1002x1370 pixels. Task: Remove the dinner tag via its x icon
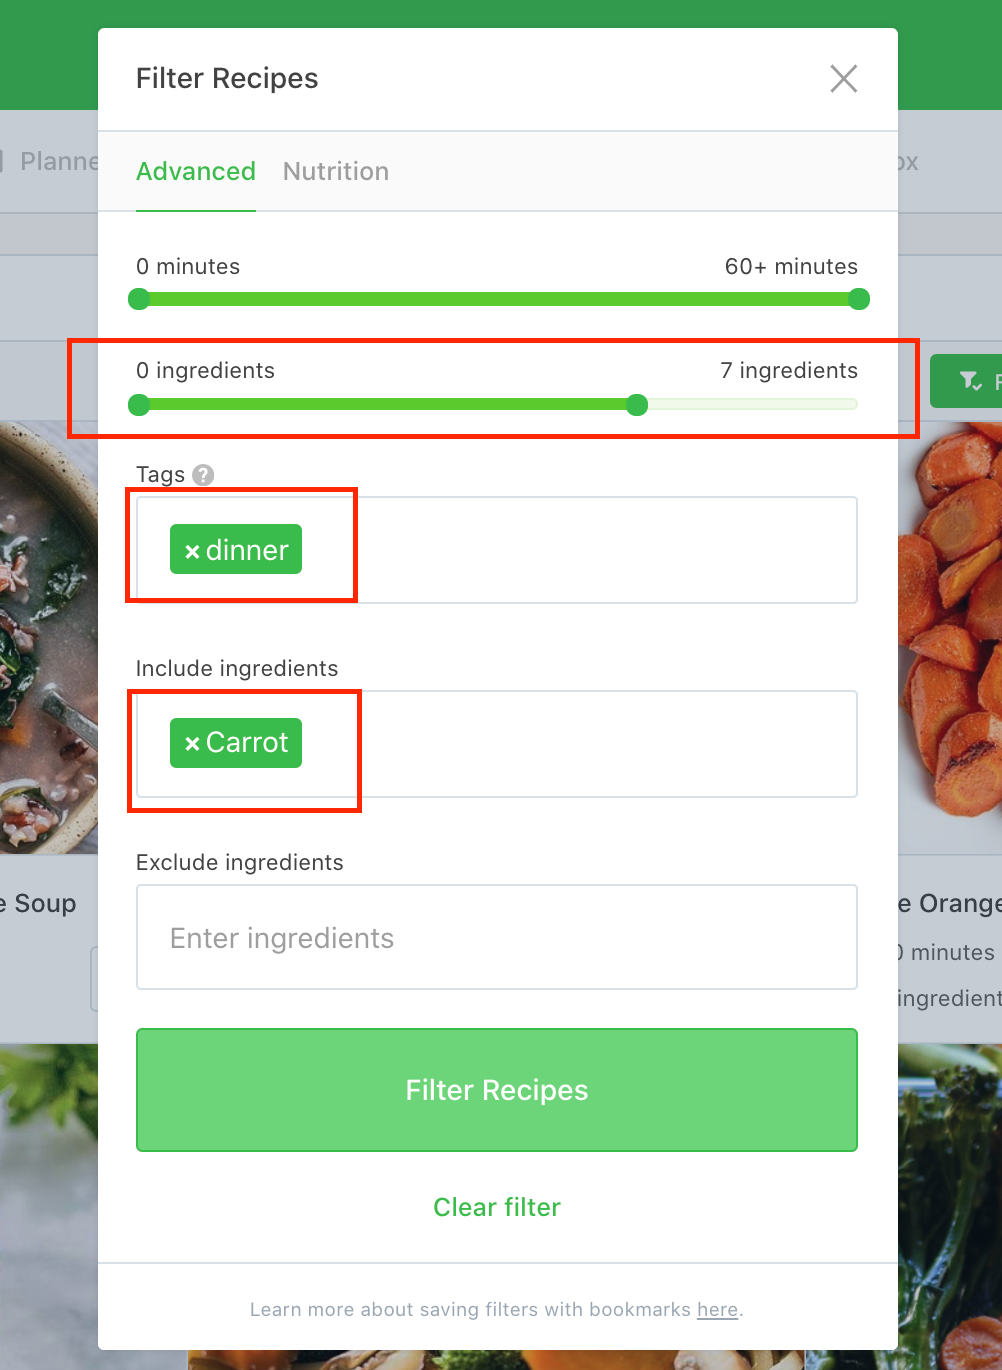191,549
